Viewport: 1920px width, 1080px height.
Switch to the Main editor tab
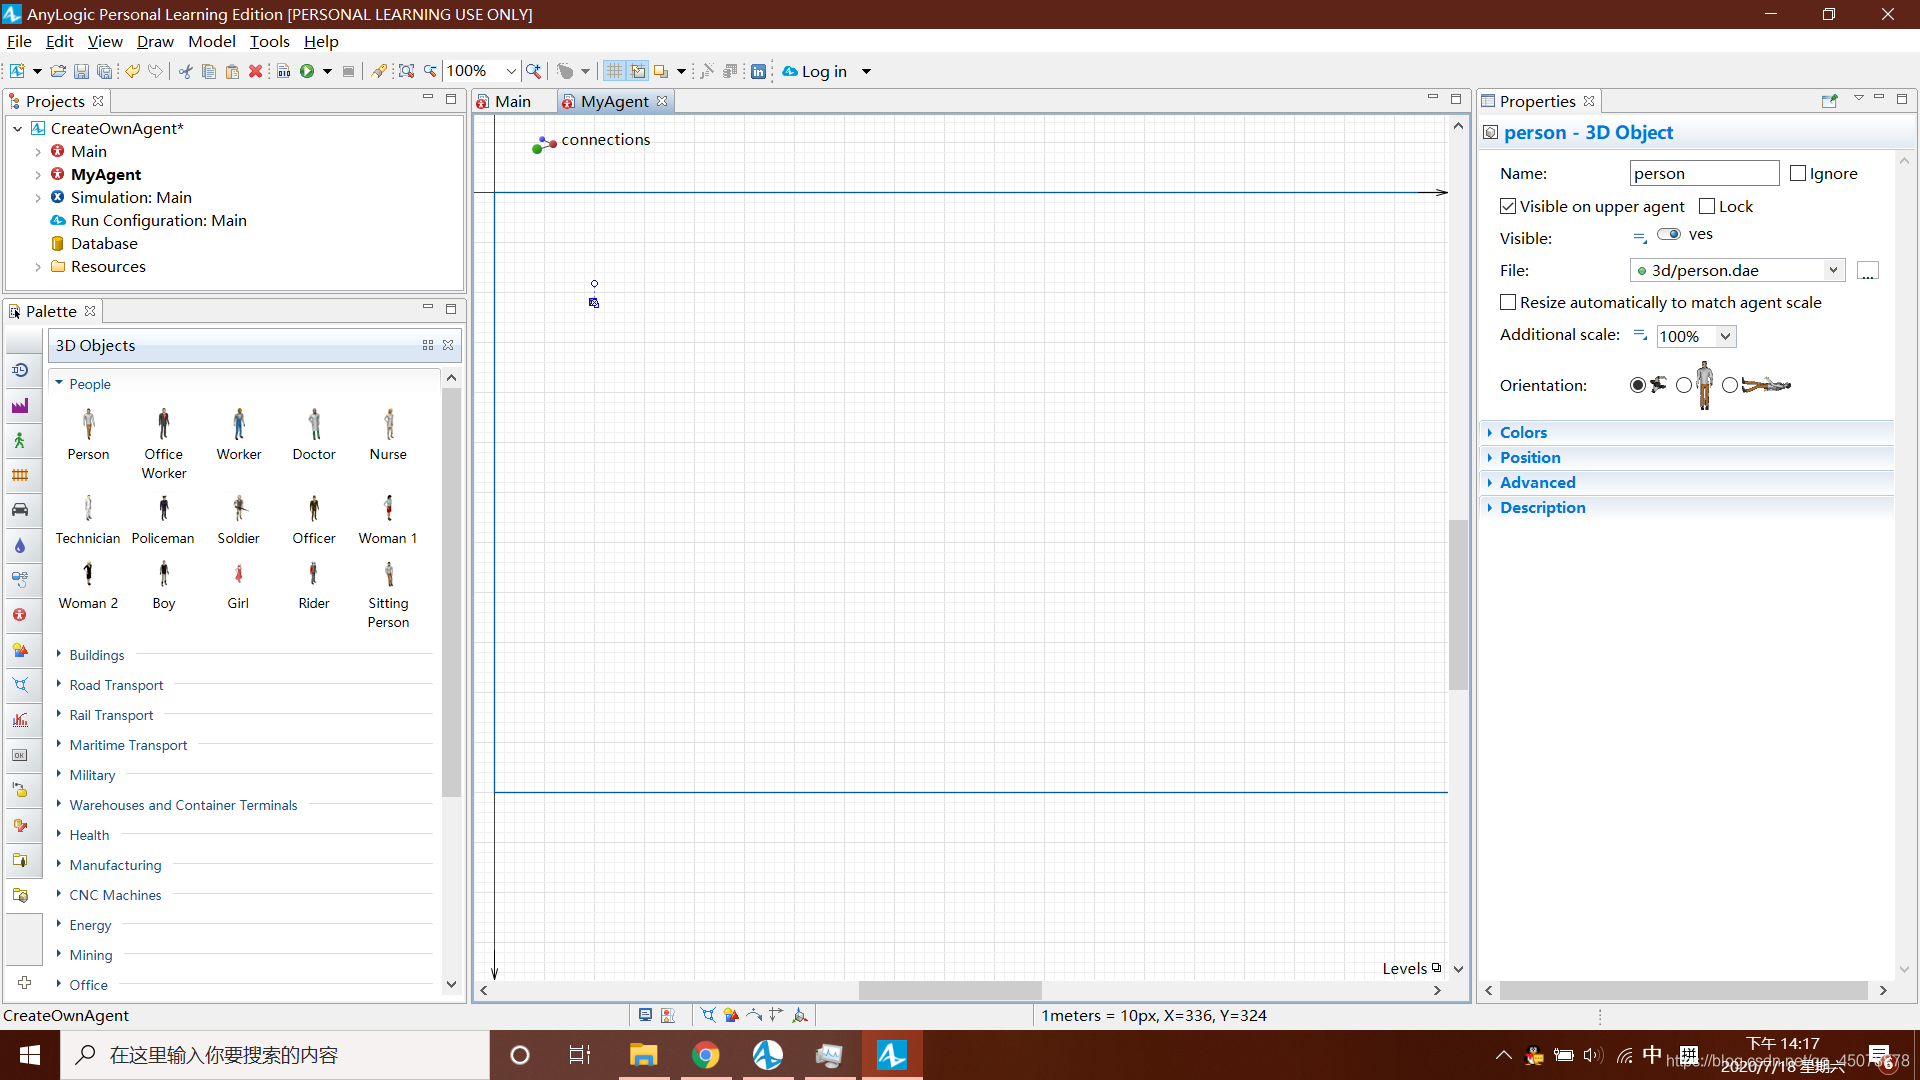click(x=512, y=100)
